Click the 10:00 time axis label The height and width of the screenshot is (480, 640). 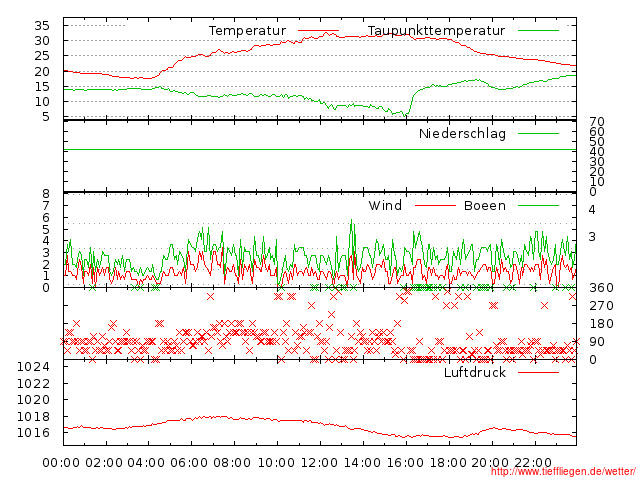276,463
